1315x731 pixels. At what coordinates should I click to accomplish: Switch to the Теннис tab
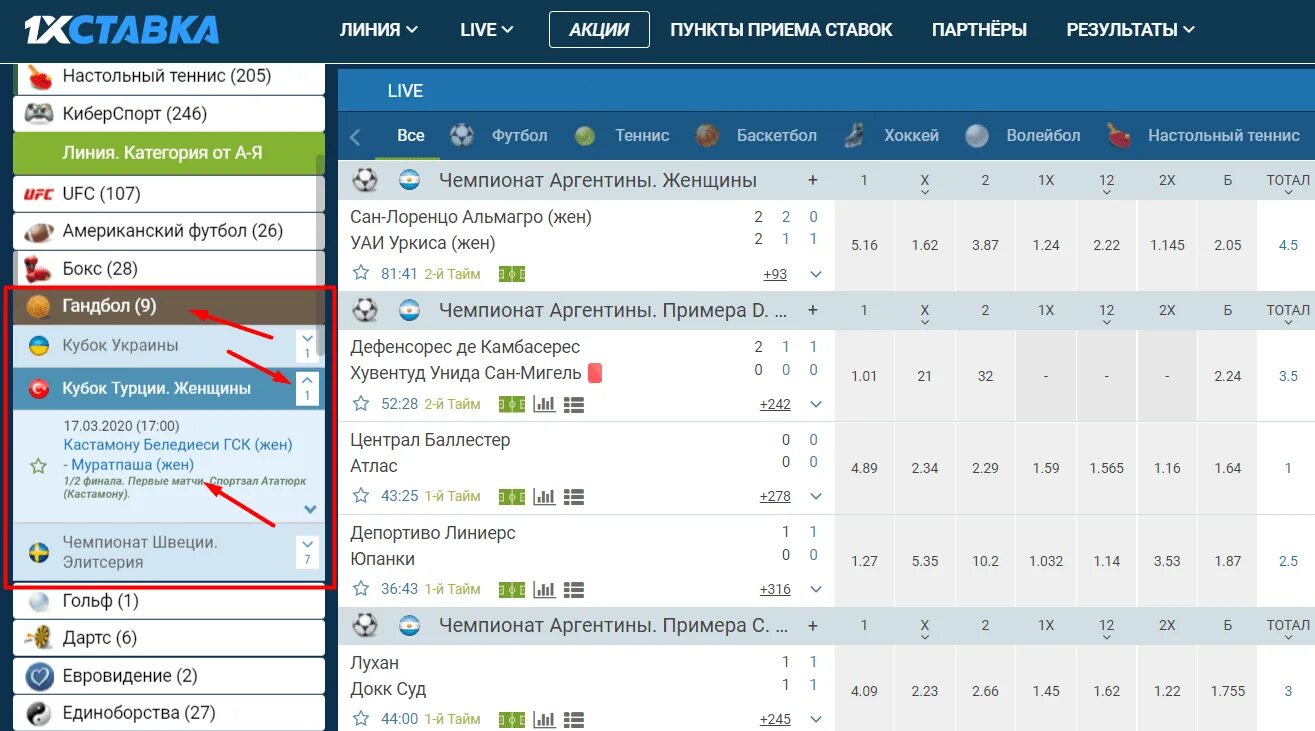(621, 136)
